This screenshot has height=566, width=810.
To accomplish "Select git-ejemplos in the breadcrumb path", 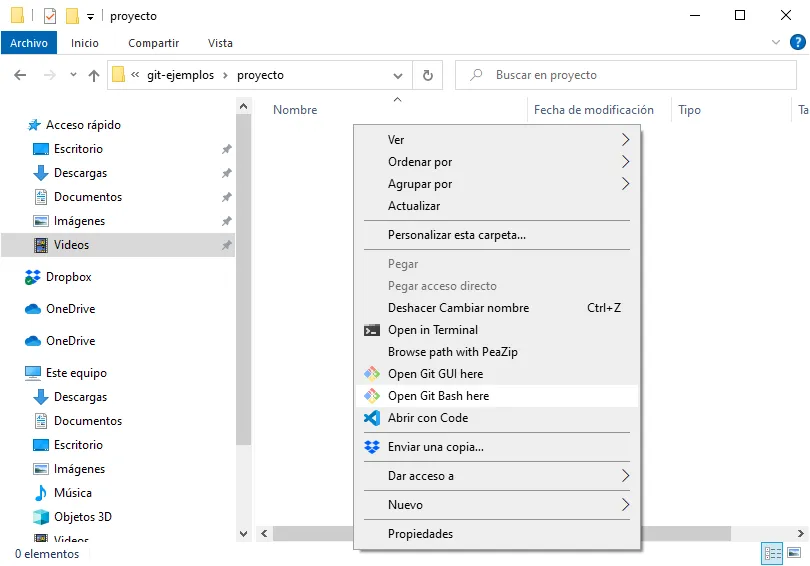I will tap(180, 75).
